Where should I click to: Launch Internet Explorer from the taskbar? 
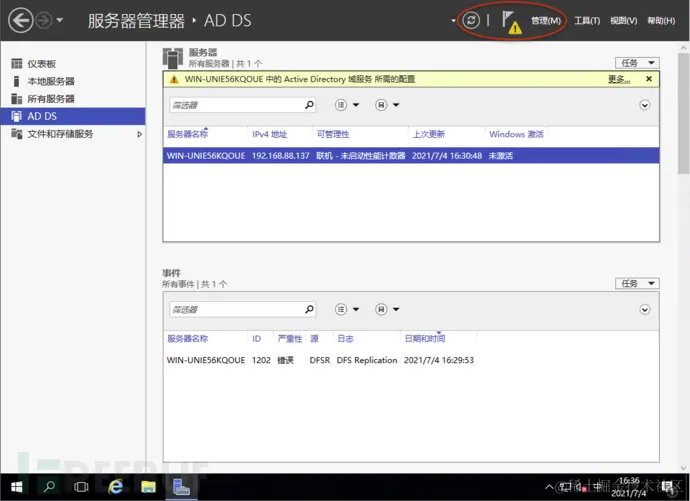pos(115,487)
